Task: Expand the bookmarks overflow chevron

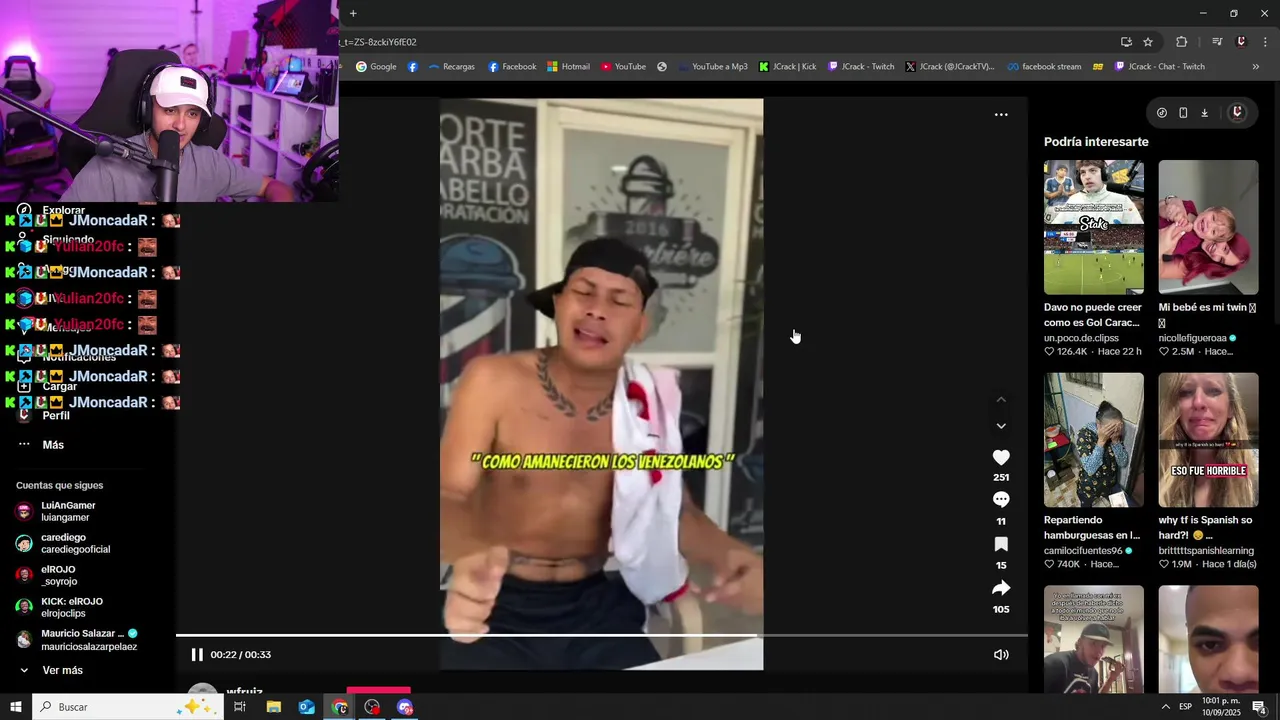Action: [1256, 67]
